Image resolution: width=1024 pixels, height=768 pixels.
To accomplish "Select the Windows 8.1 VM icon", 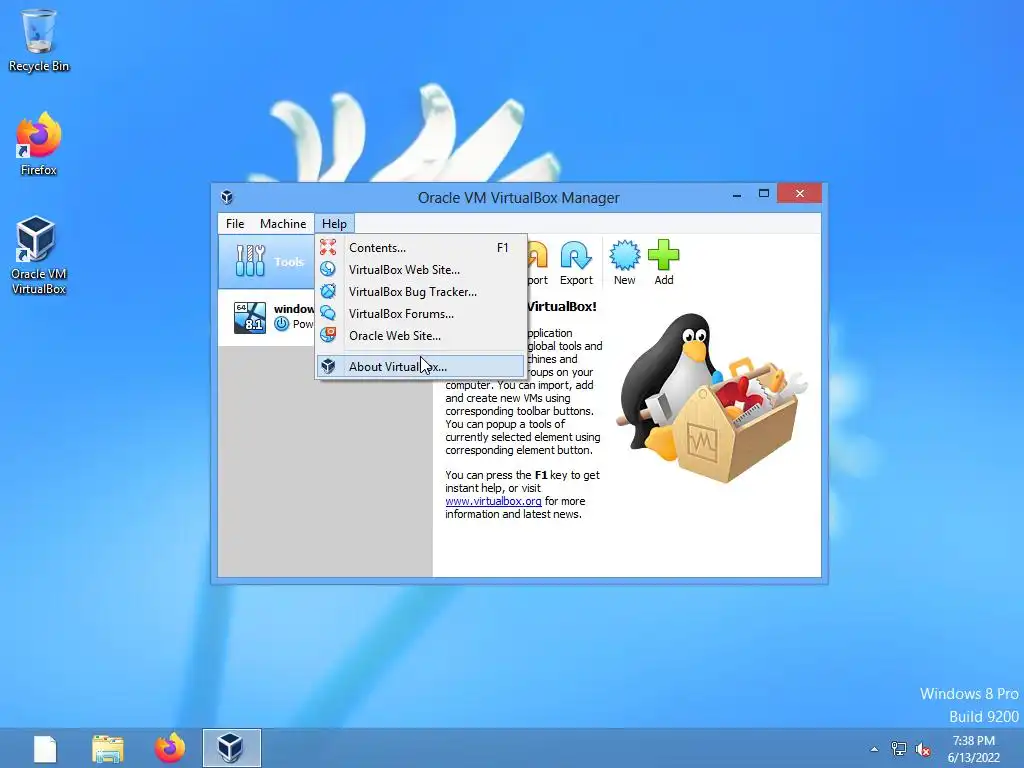I will click(250, 317).
